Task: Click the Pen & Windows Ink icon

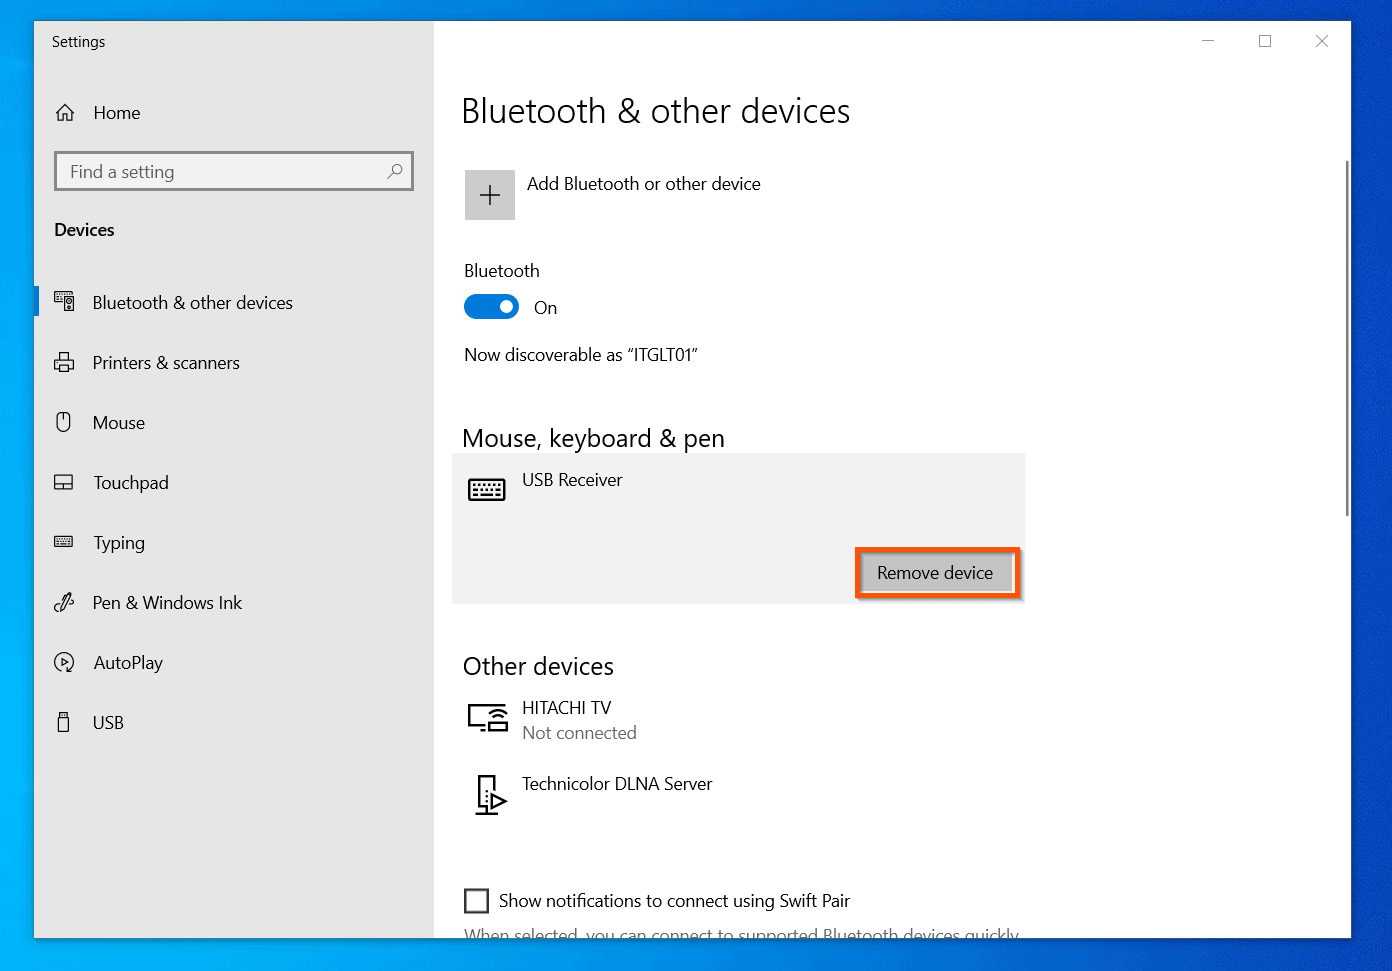Action: [64, 602]
